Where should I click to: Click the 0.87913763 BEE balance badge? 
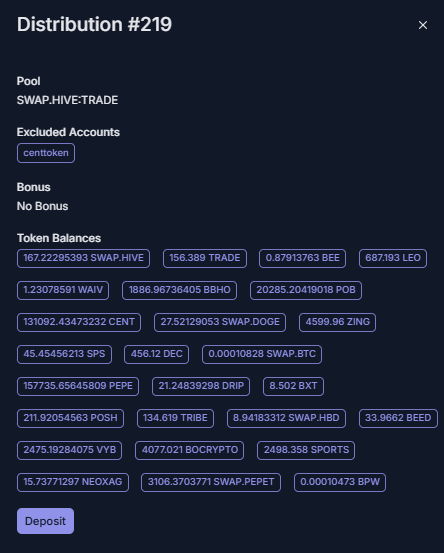tap(302, 258)
